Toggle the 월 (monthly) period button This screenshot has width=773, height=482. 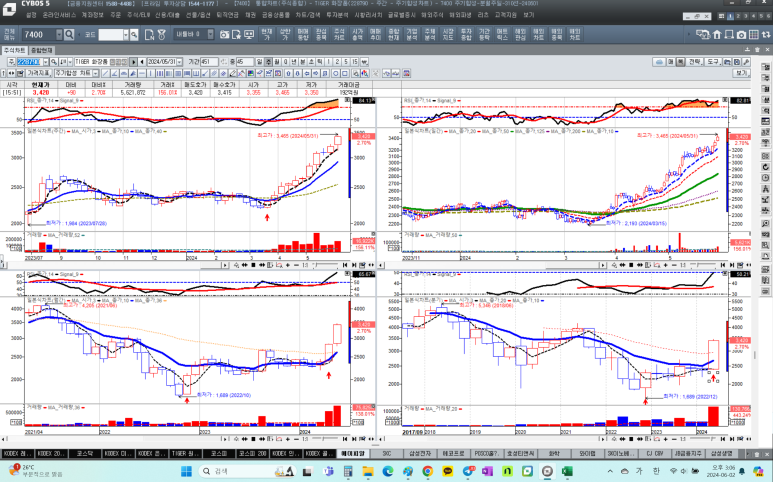coord(277,62)
